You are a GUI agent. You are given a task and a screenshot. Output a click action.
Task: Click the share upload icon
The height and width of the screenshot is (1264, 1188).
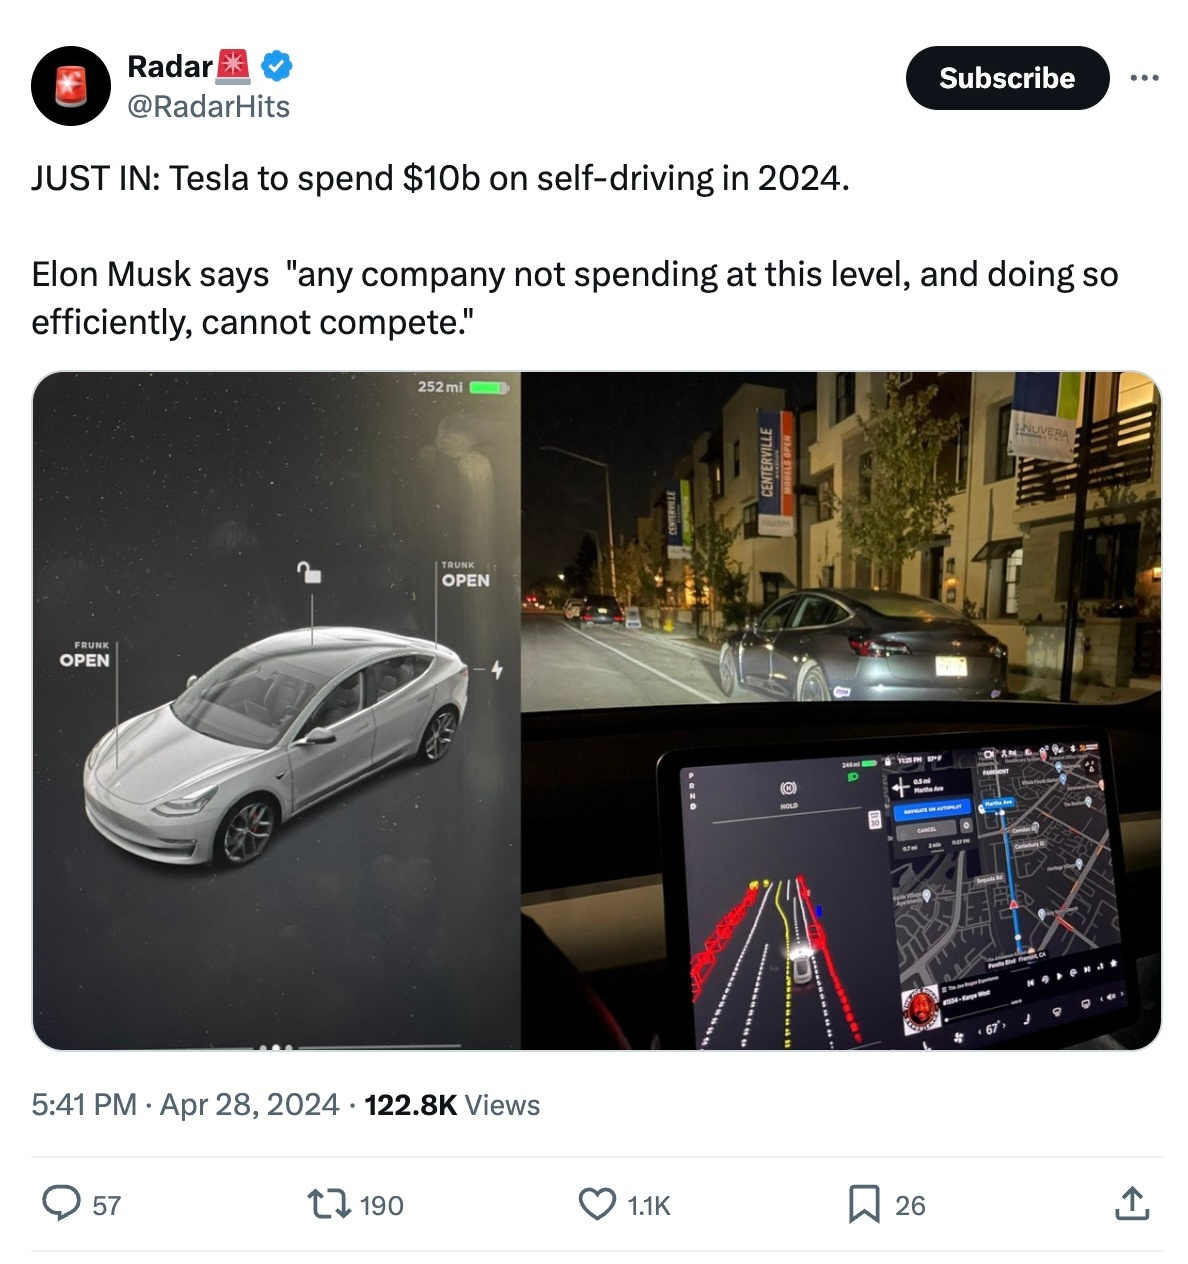tap(1131, 1203)
